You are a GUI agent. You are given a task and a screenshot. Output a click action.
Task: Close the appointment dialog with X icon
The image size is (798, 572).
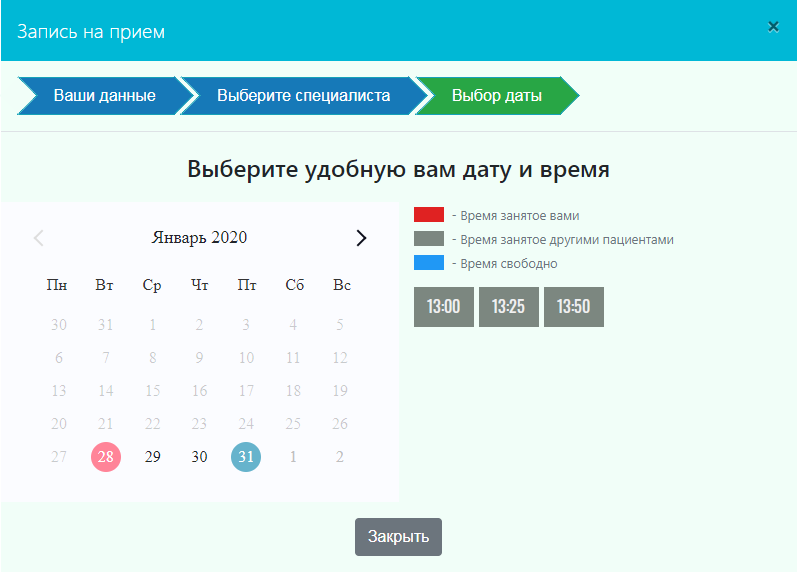pyautogui.click(x=773, y=27)
